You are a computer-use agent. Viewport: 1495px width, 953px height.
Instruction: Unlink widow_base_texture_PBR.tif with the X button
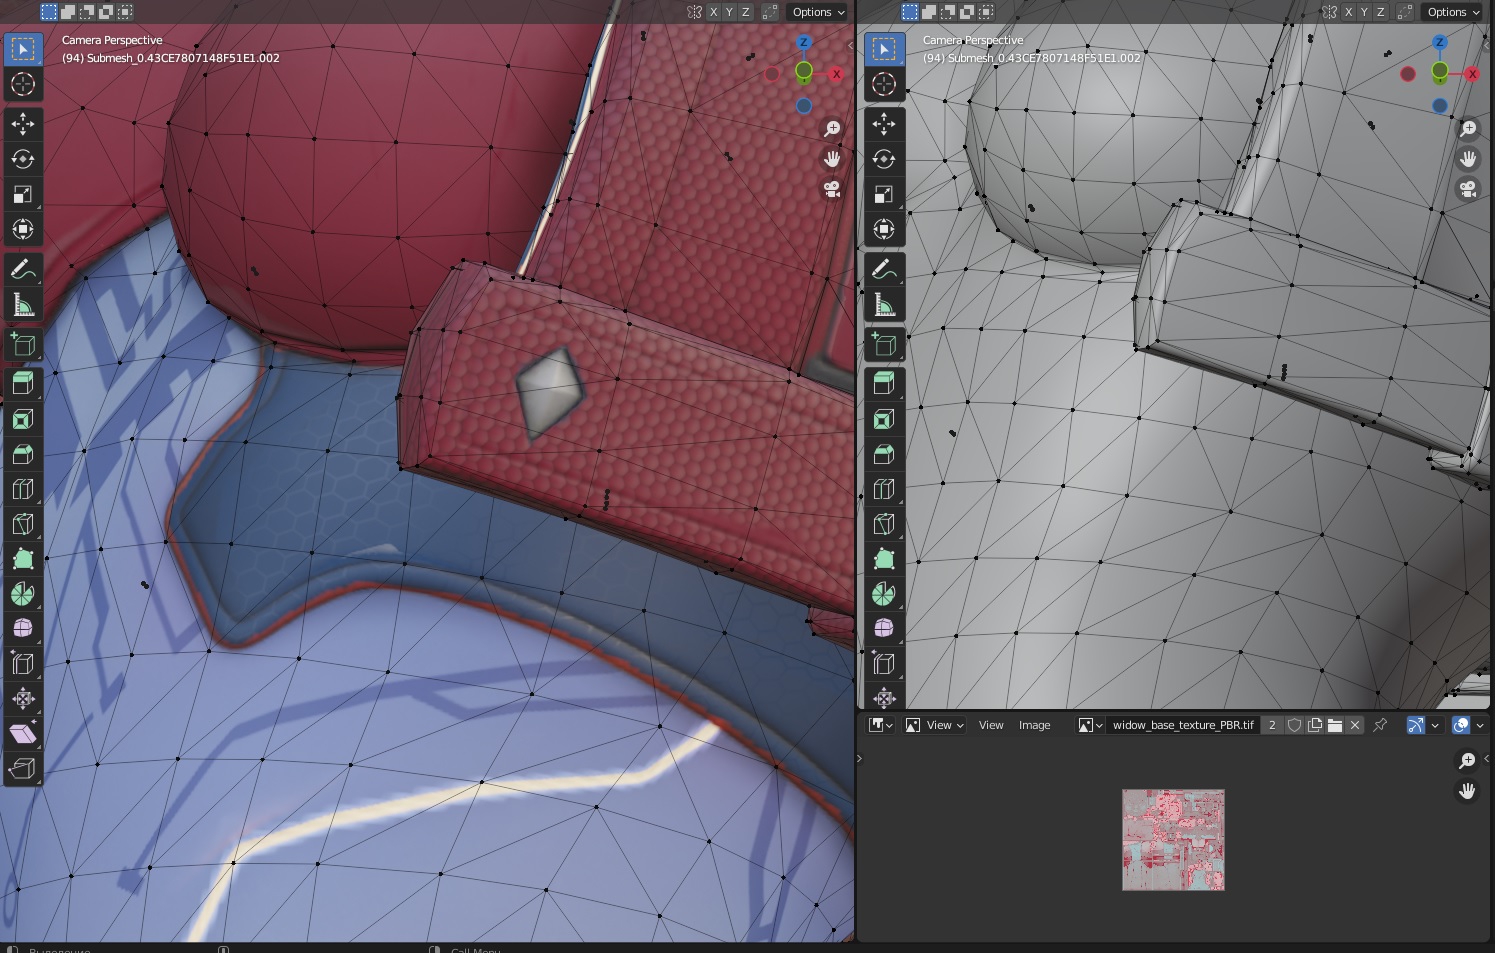[1355, 725]
